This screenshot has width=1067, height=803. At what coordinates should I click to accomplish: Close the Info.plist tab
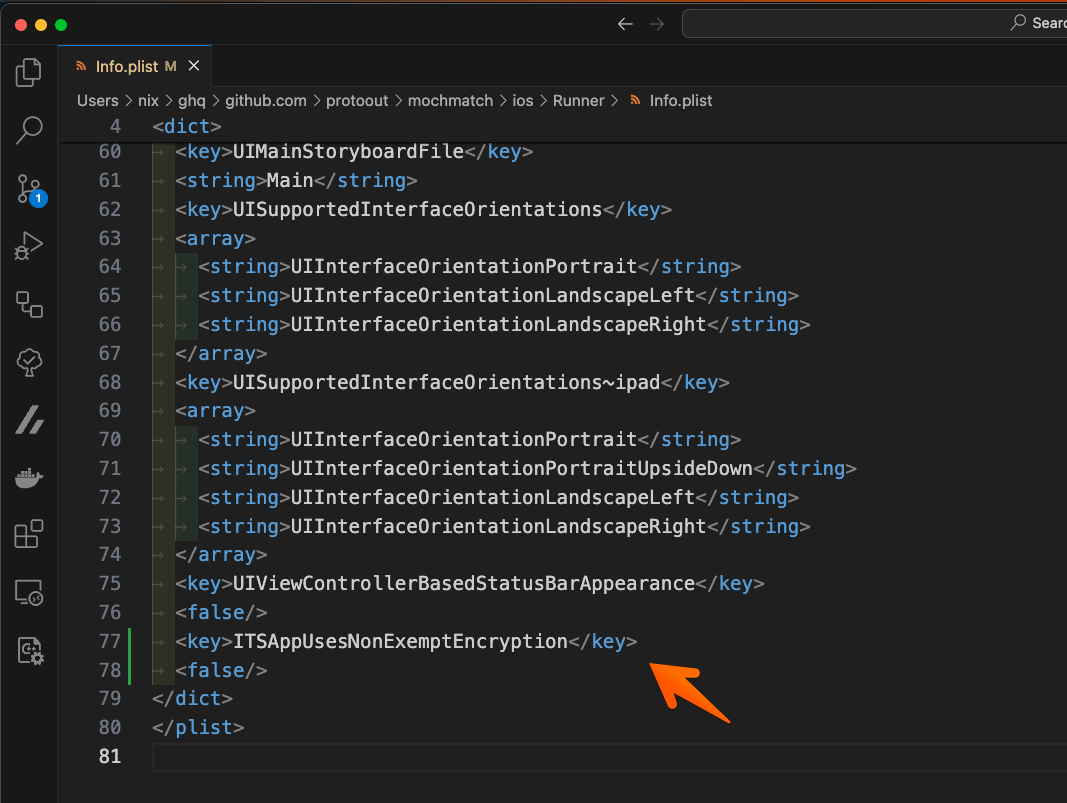194,65
